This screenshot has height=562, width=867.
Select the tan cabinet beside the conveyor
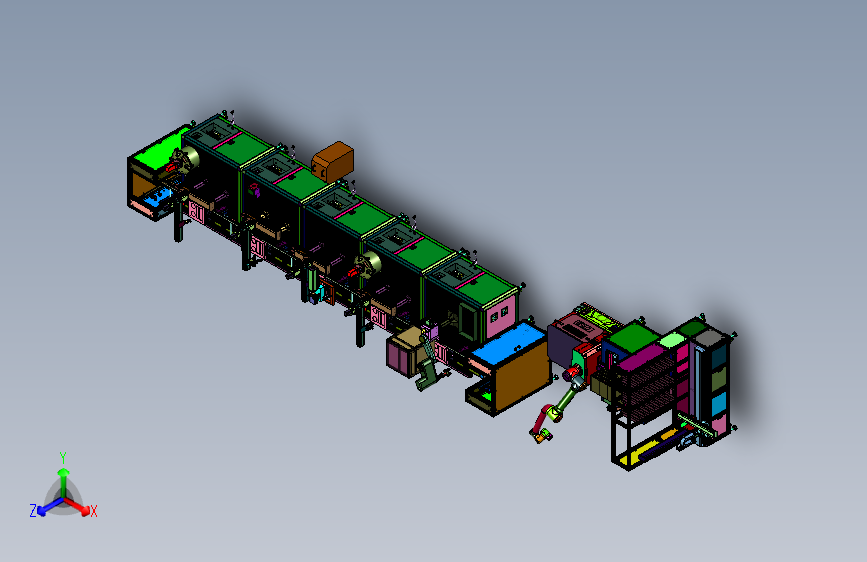point(405,350)
